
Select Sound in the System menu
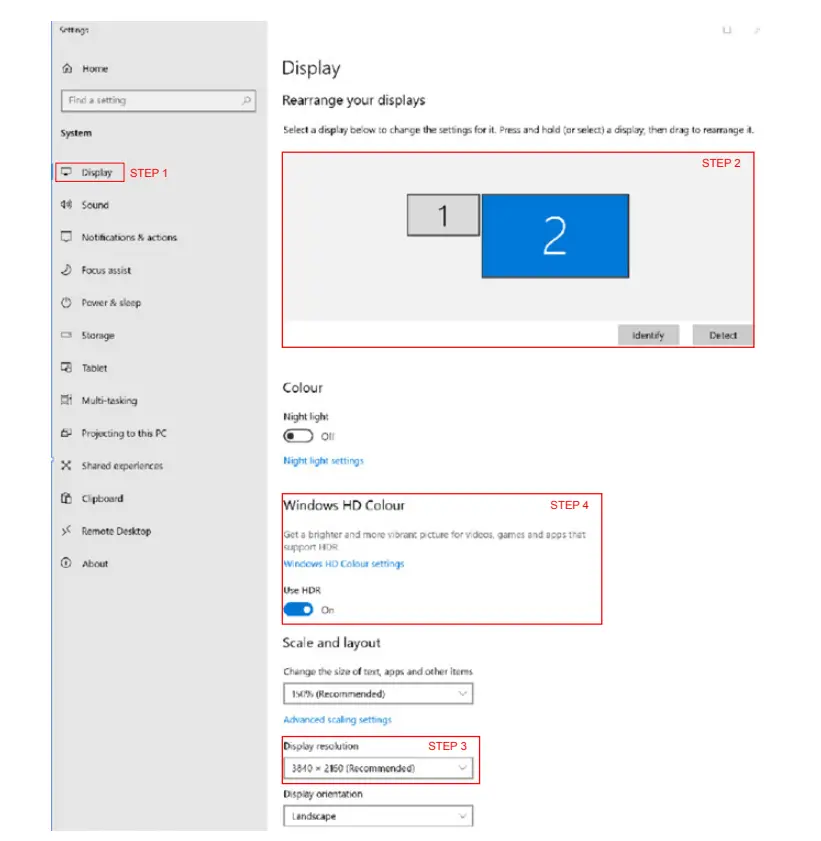point(95,205)
